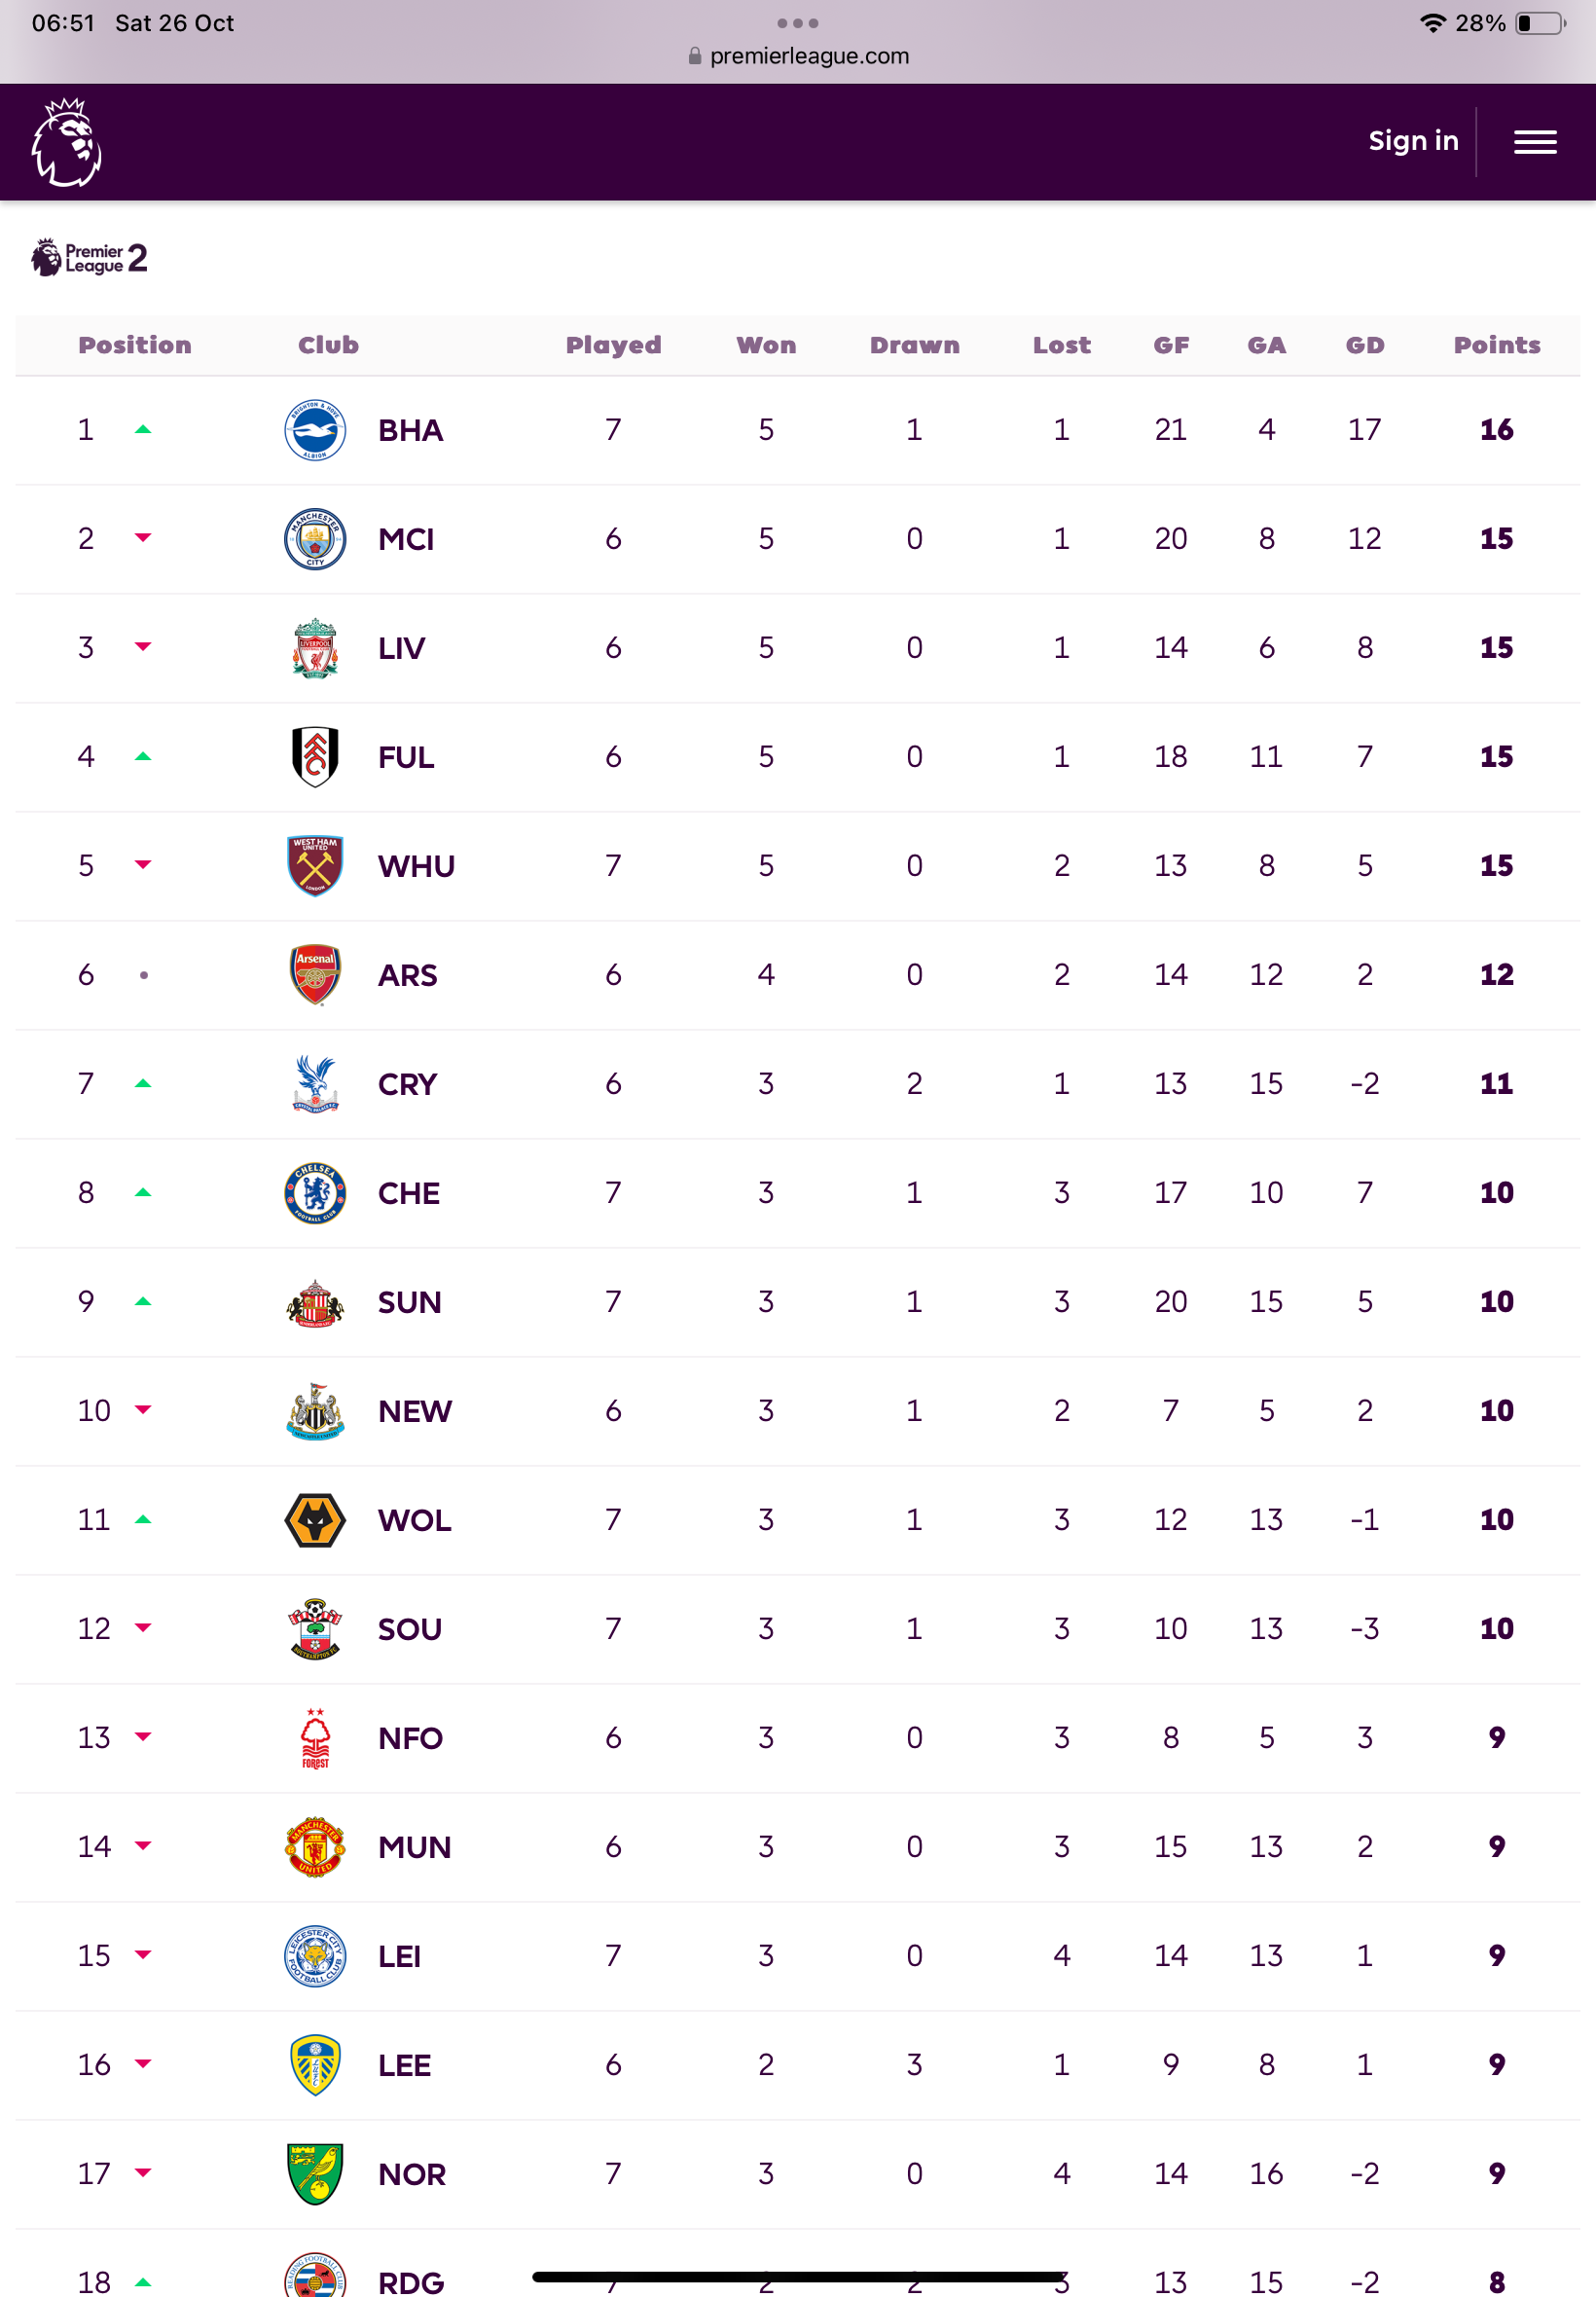Tap the premierleague.com address bar

pos(798,56)
